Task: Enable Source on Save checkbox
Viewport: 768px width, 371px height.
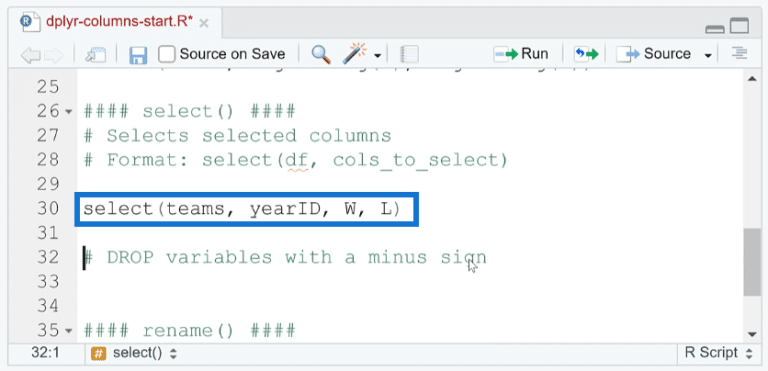Action: [x=167, y=54]
